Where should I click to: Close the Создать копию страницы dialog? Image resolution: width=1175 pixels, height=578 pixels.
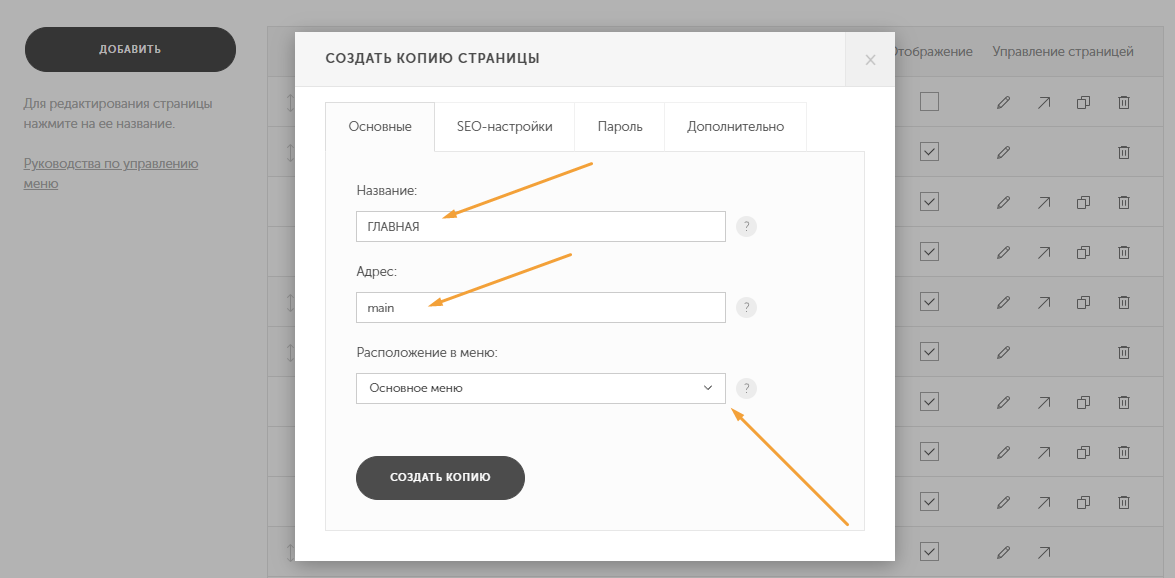[870, 60]
